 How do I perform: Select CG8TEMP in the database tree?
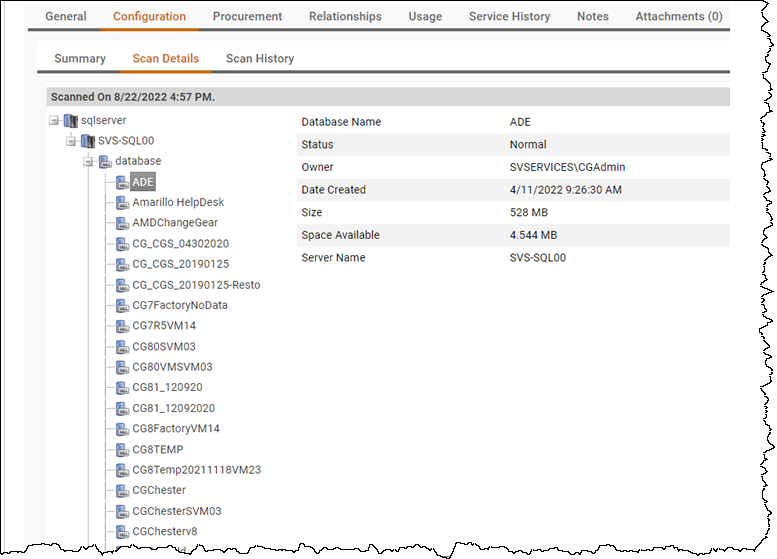coord(158,449)
